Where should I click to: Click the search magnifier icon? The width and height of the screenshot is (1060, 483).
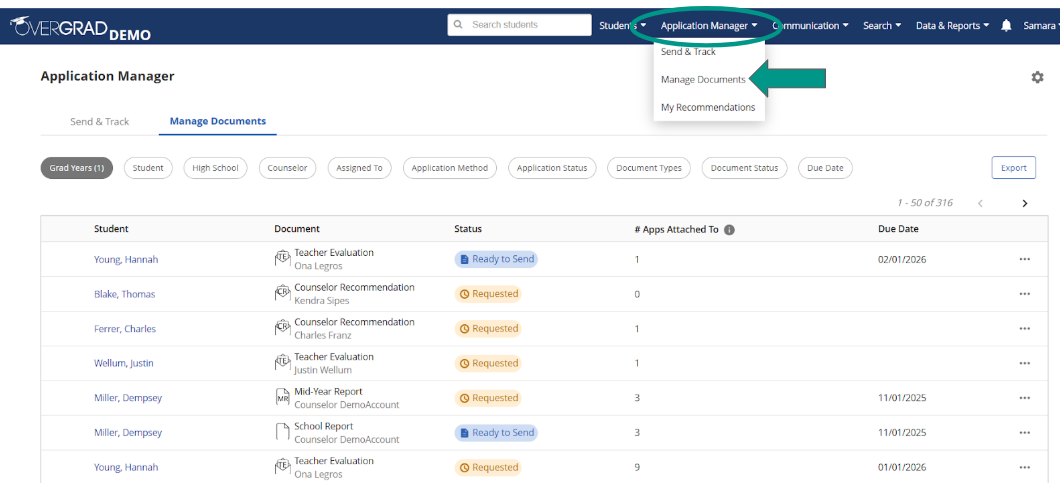click(x=458, y=25)
